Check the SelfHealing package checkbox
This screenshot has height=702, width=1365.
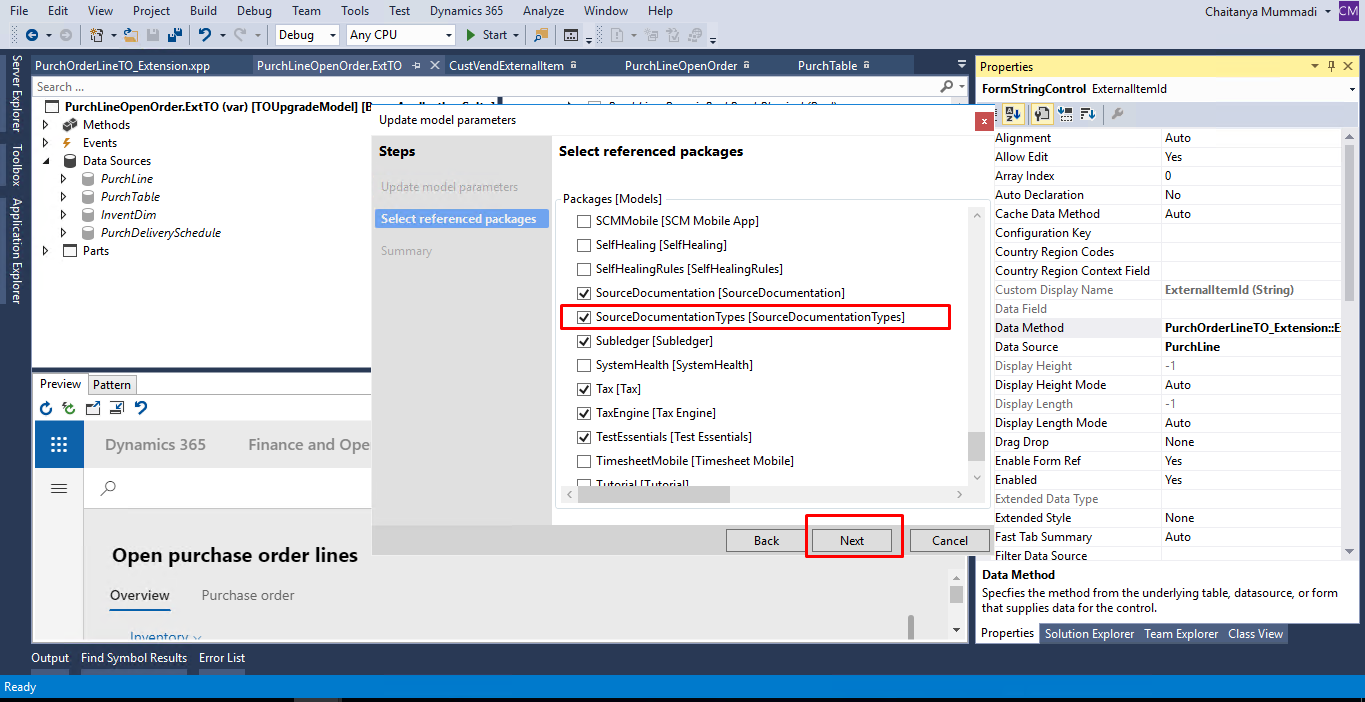(585, 245)
